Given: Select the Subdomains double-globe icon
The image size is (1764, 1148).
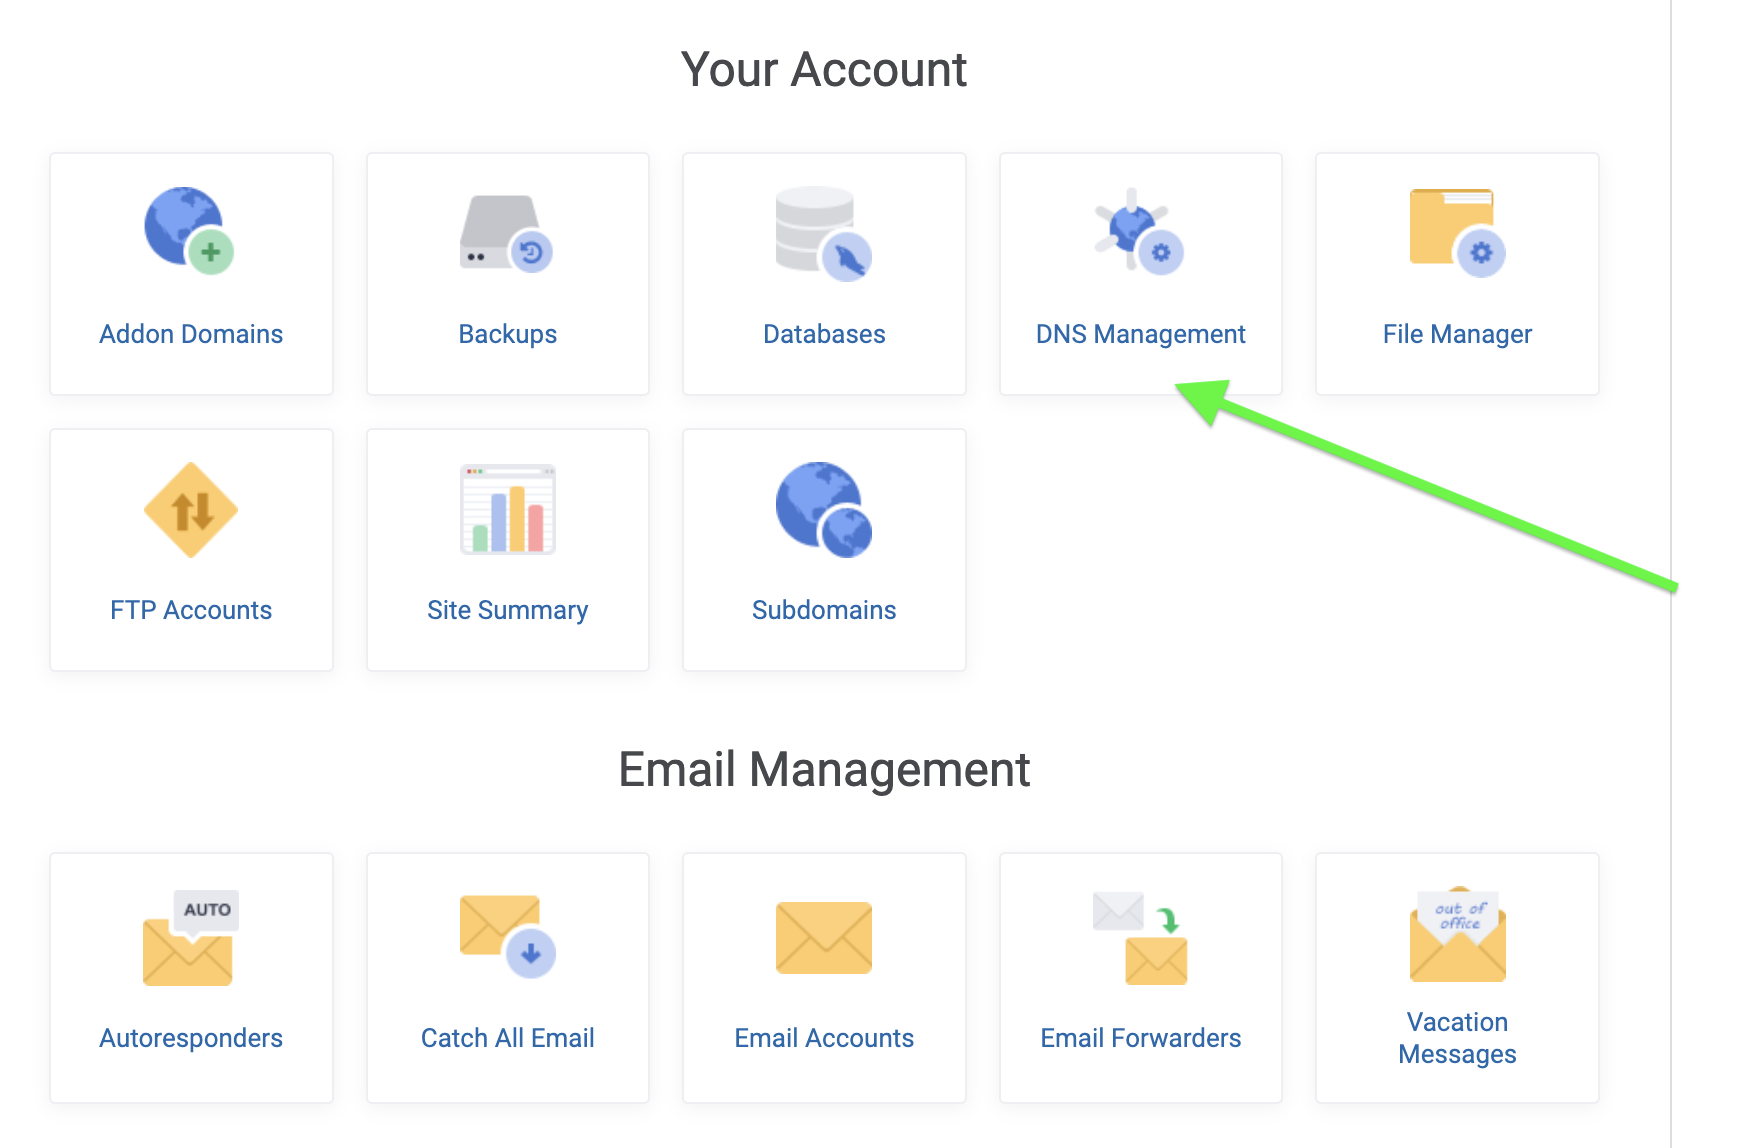Looking at the screenshot, I should 823,509.
